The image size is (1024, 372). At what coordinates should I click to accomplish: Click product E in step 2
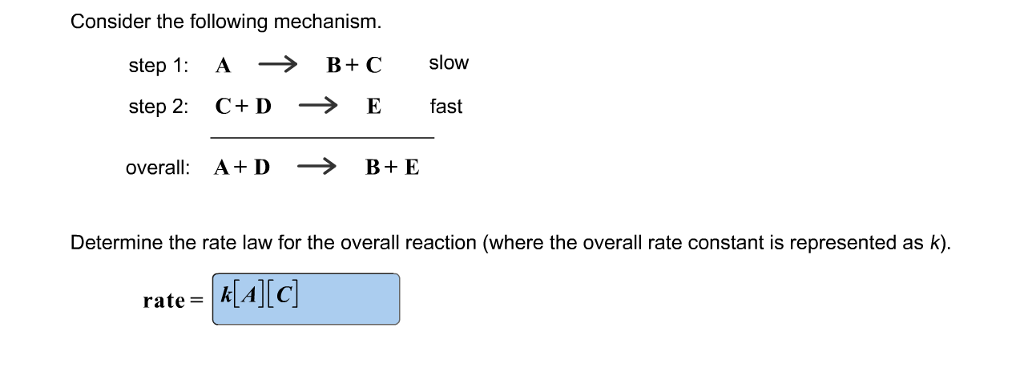point(374,106)
